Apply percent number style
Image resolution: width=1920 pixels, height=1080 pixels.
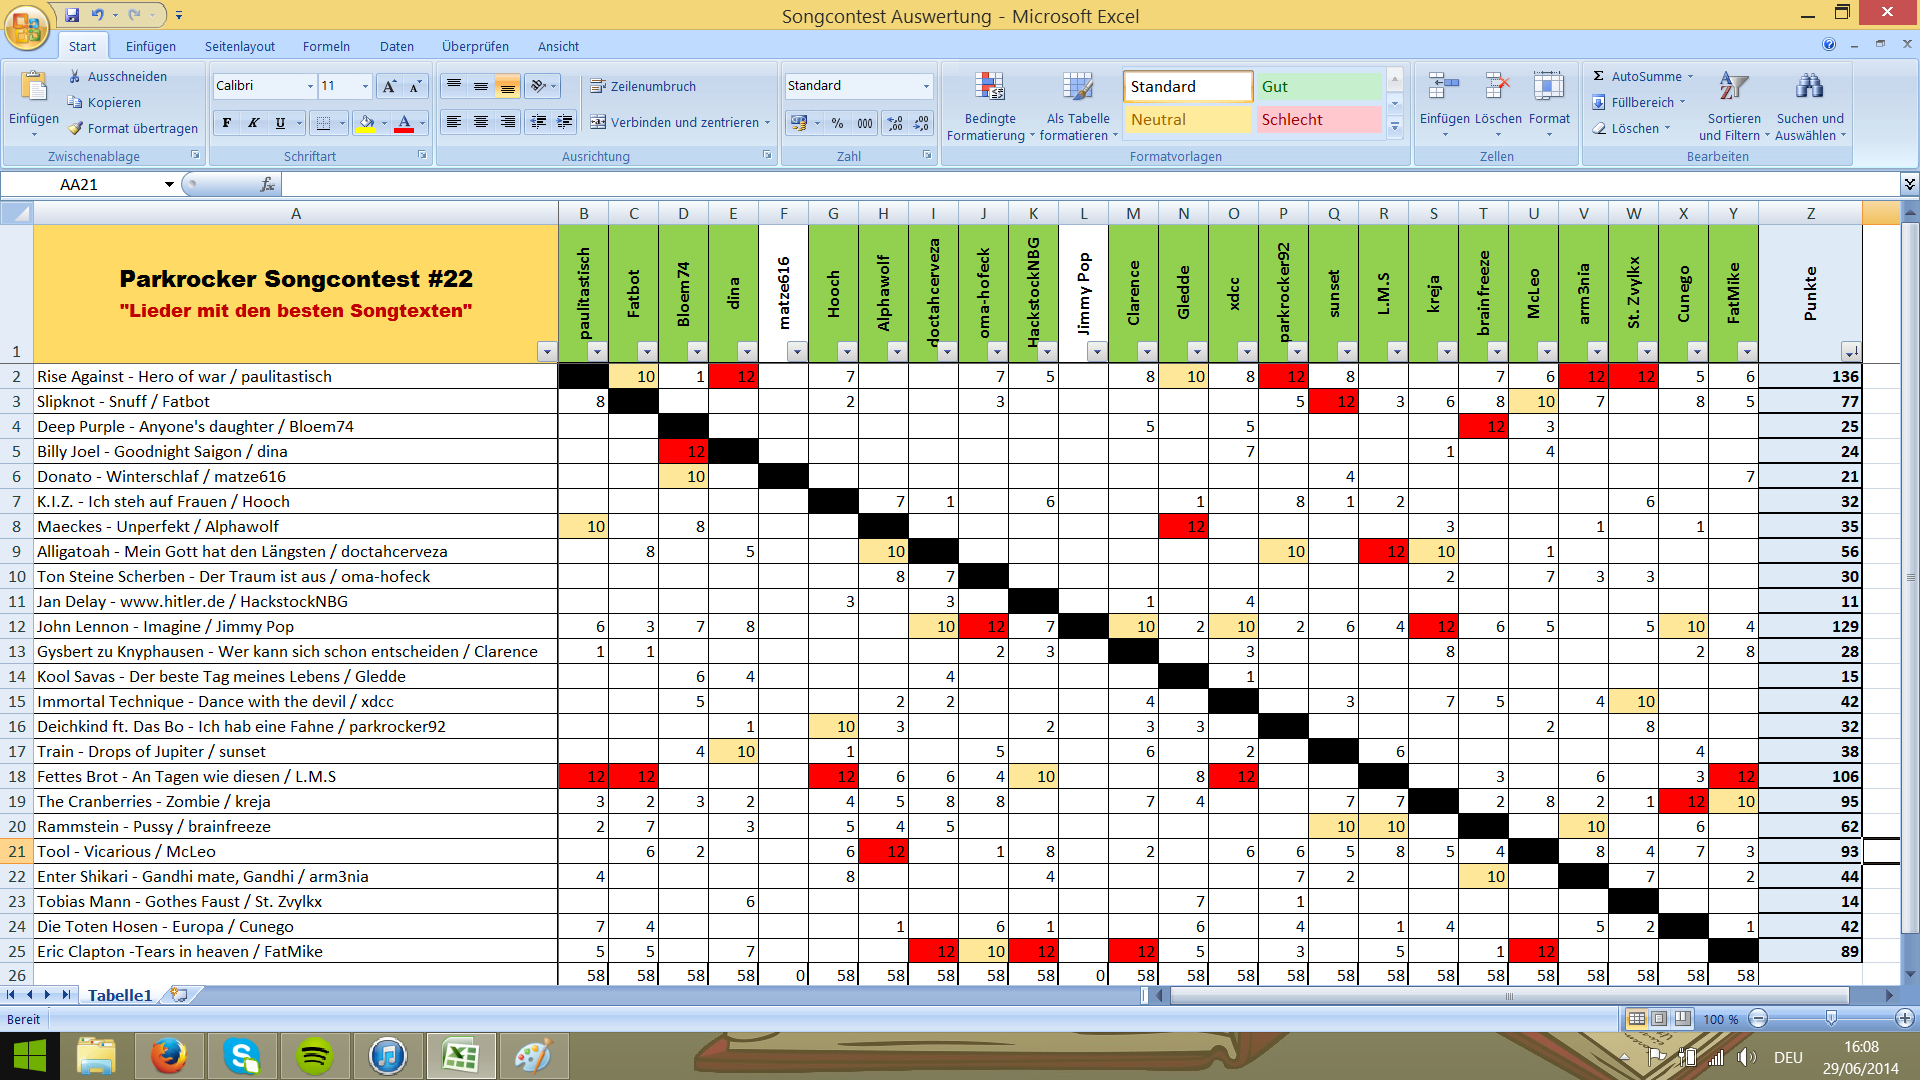pyautogui.click(x=837, y=123)
